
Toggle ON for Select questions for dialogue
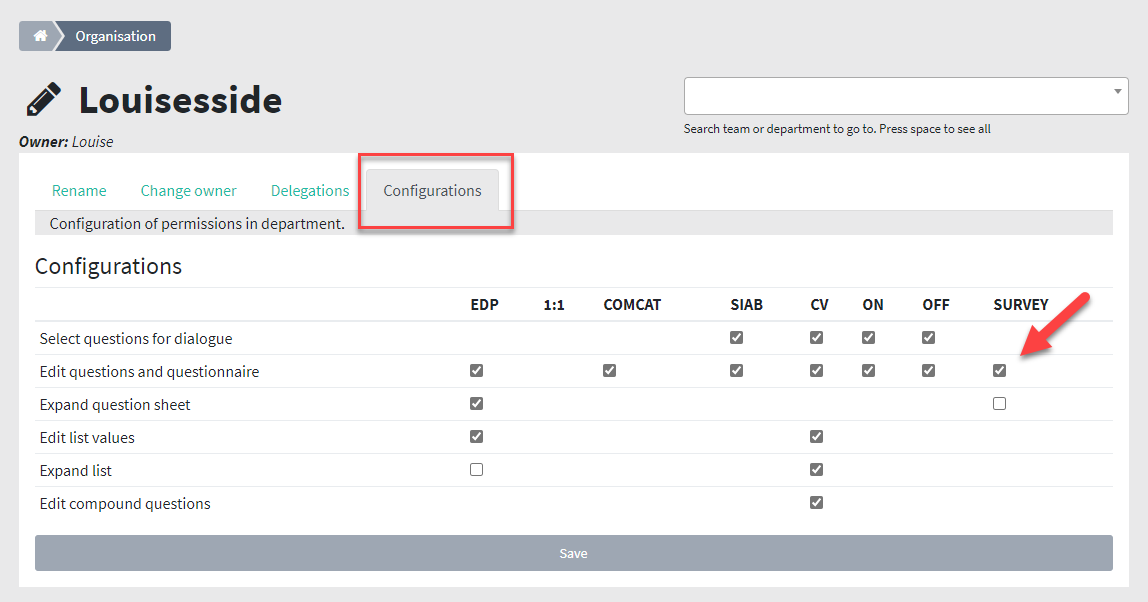(868, 338)
